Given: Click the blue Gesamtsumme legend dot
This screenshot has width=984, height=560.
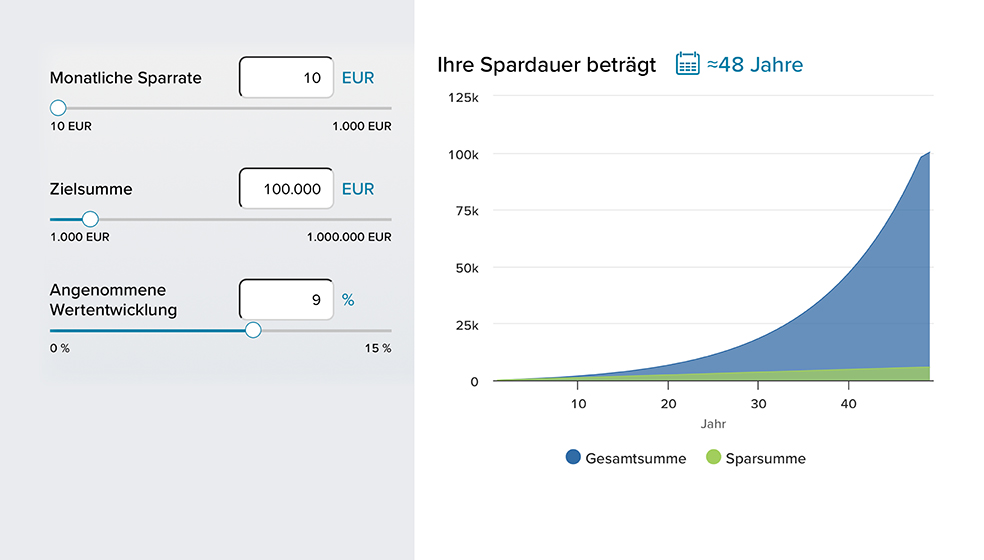Looking at the screenshot, I should 573,457.
